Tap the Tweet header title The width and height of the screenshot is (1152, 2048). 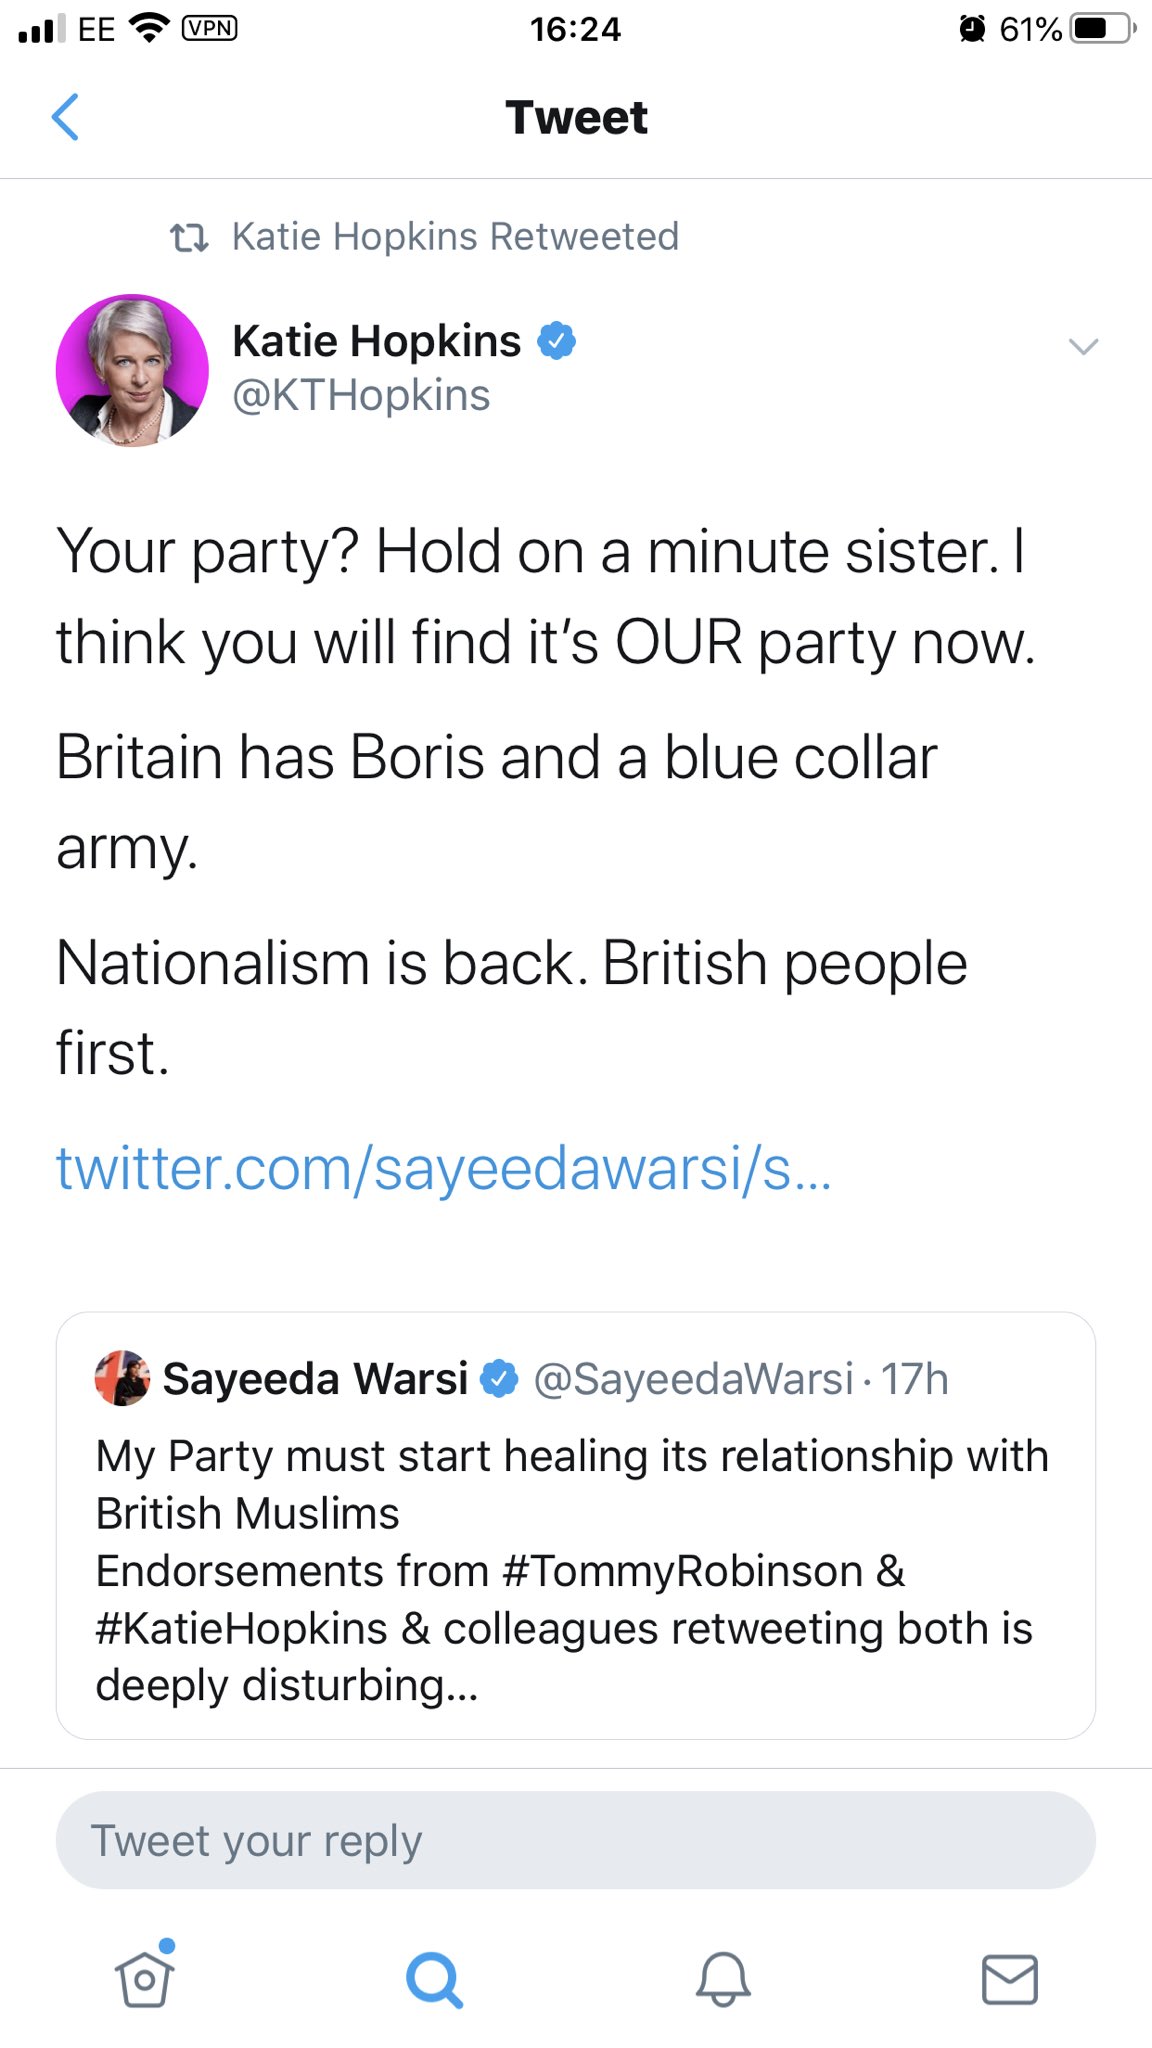pos(576,117)
